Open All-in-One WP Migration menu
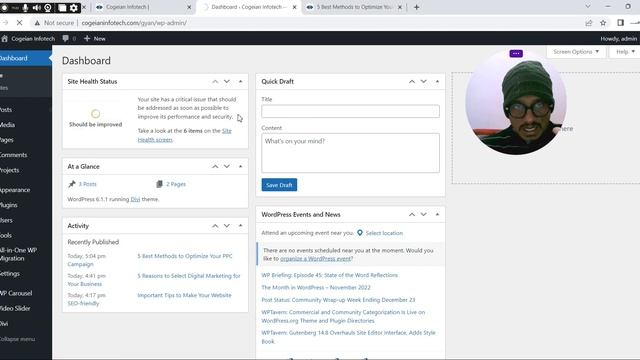The width and height of the screenshot is (640, 360). (x=25, y=254)
